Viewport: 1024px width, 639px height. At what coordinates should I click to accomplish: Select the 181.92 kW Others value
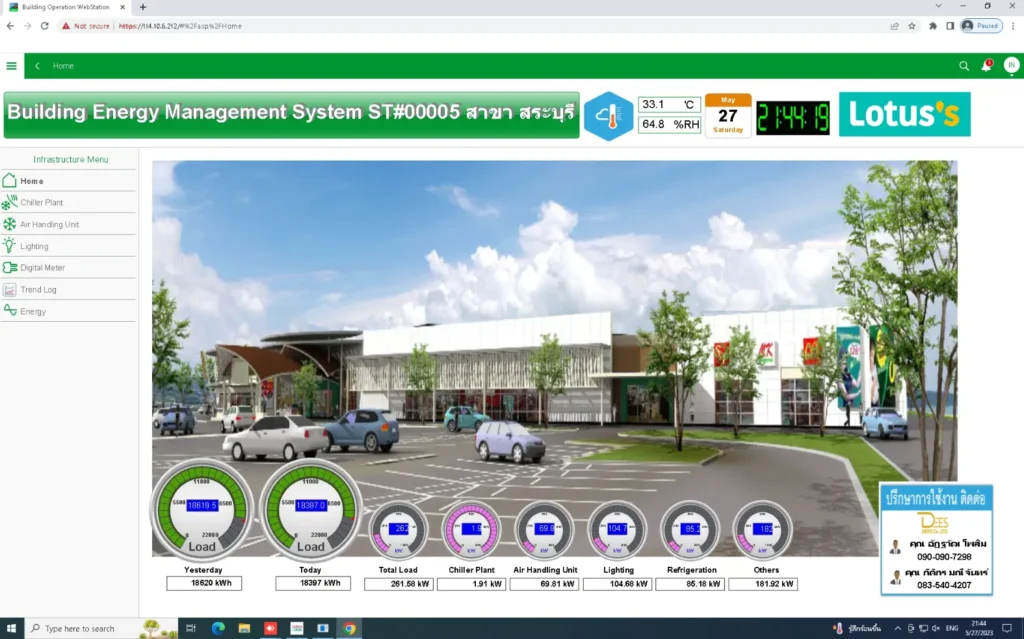click(763, 584)
